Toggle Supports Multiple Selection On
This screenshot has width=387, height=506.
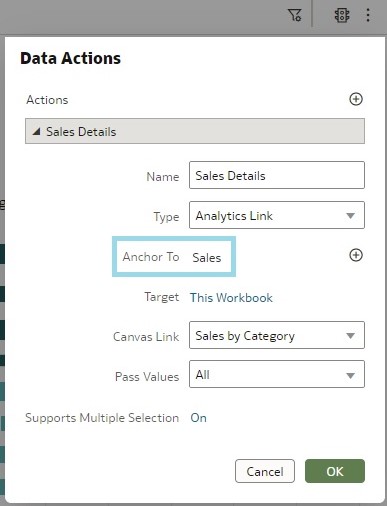click(x=198, y=418)
